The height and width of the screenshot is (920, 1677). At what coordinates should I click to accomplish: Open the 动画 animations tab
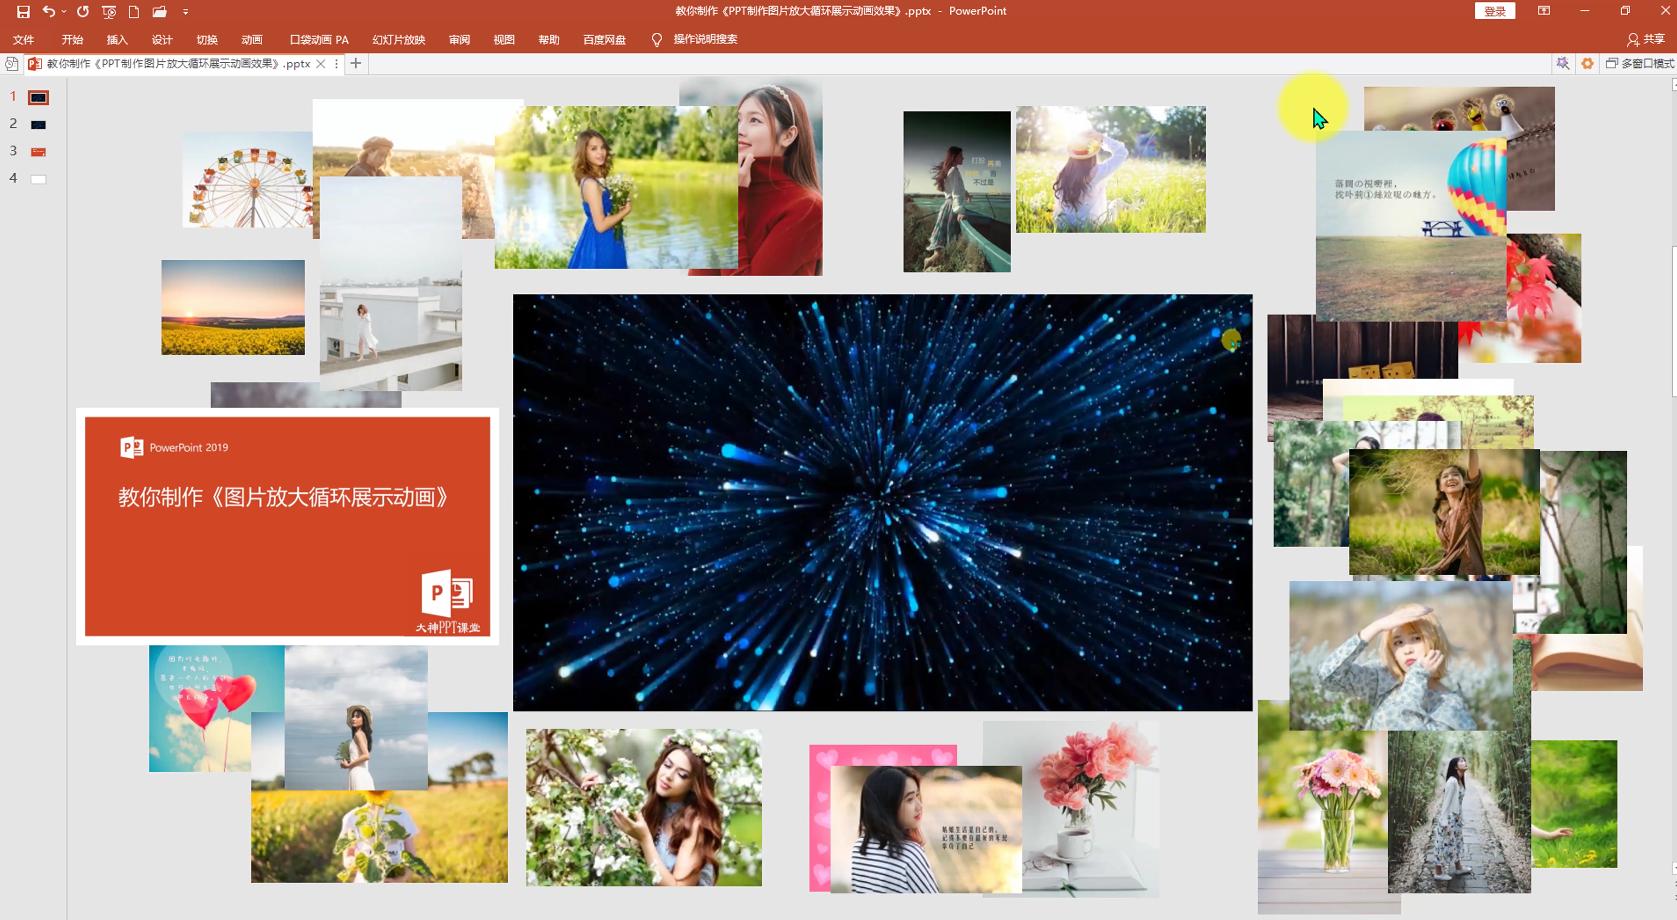click(252, 40)
